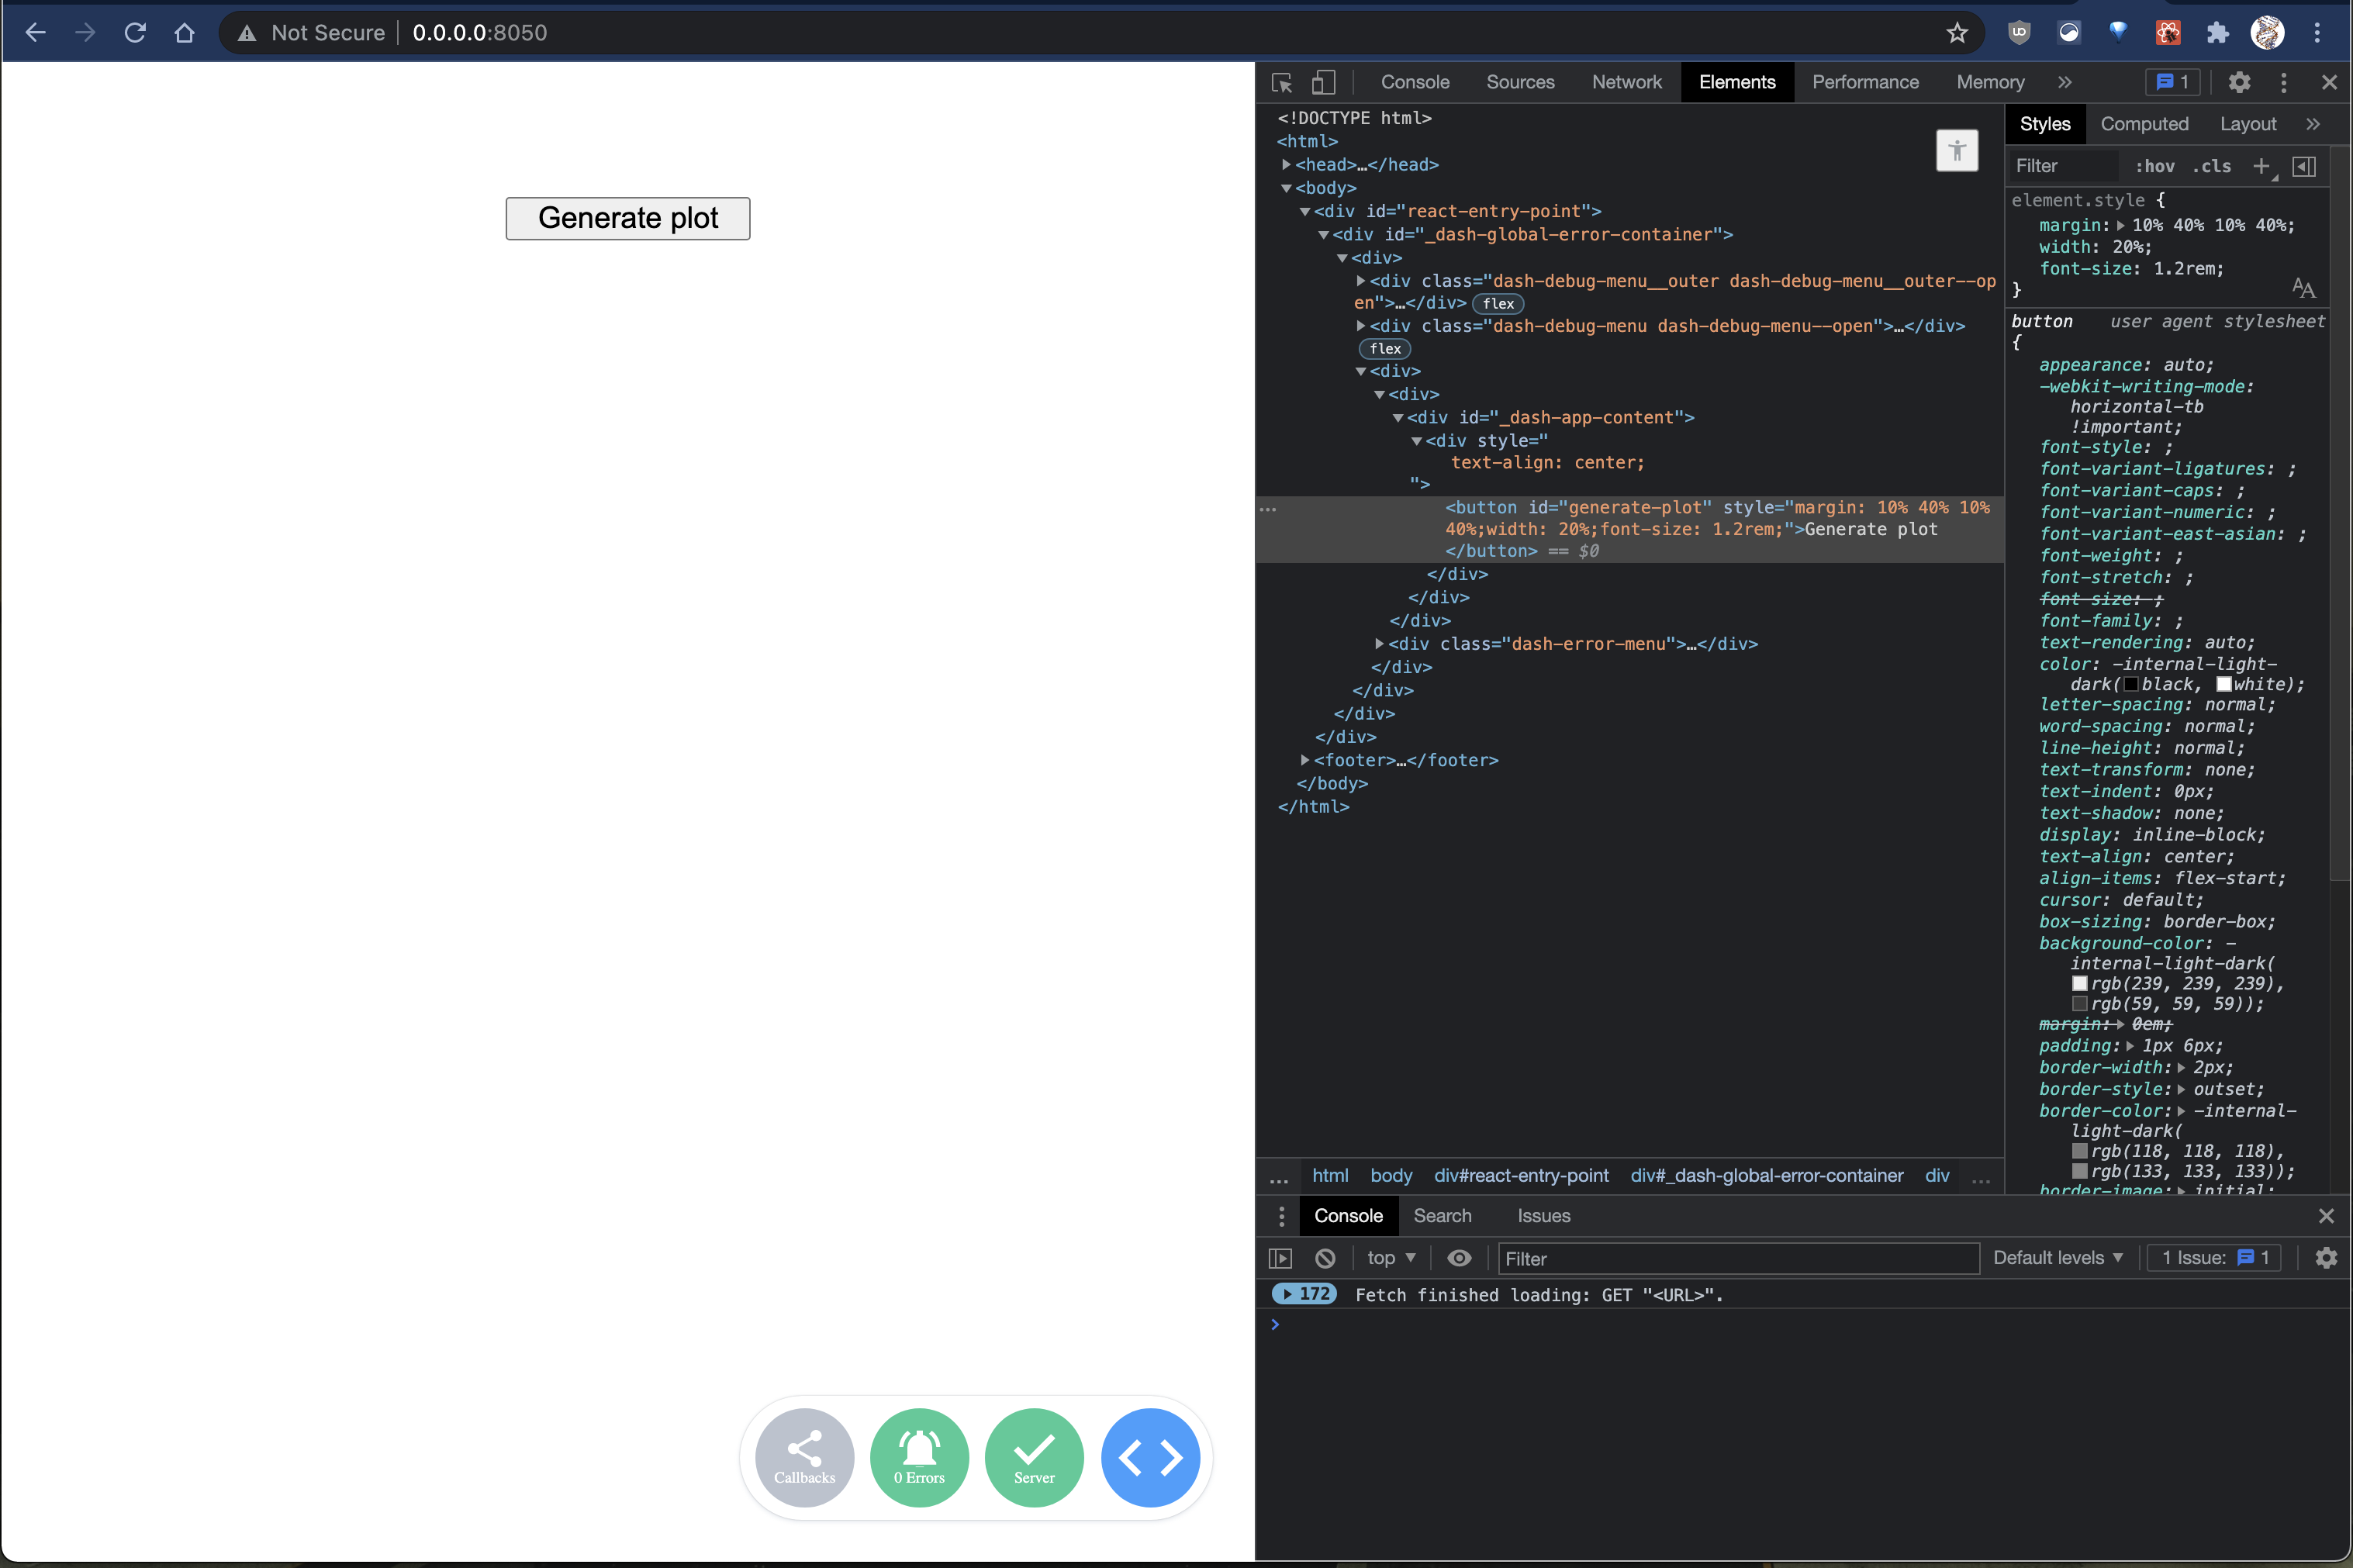Click the new style rule plus icon
Image resolution: width=2353 pixels, height=1568 pixels.
point(2261,166)
